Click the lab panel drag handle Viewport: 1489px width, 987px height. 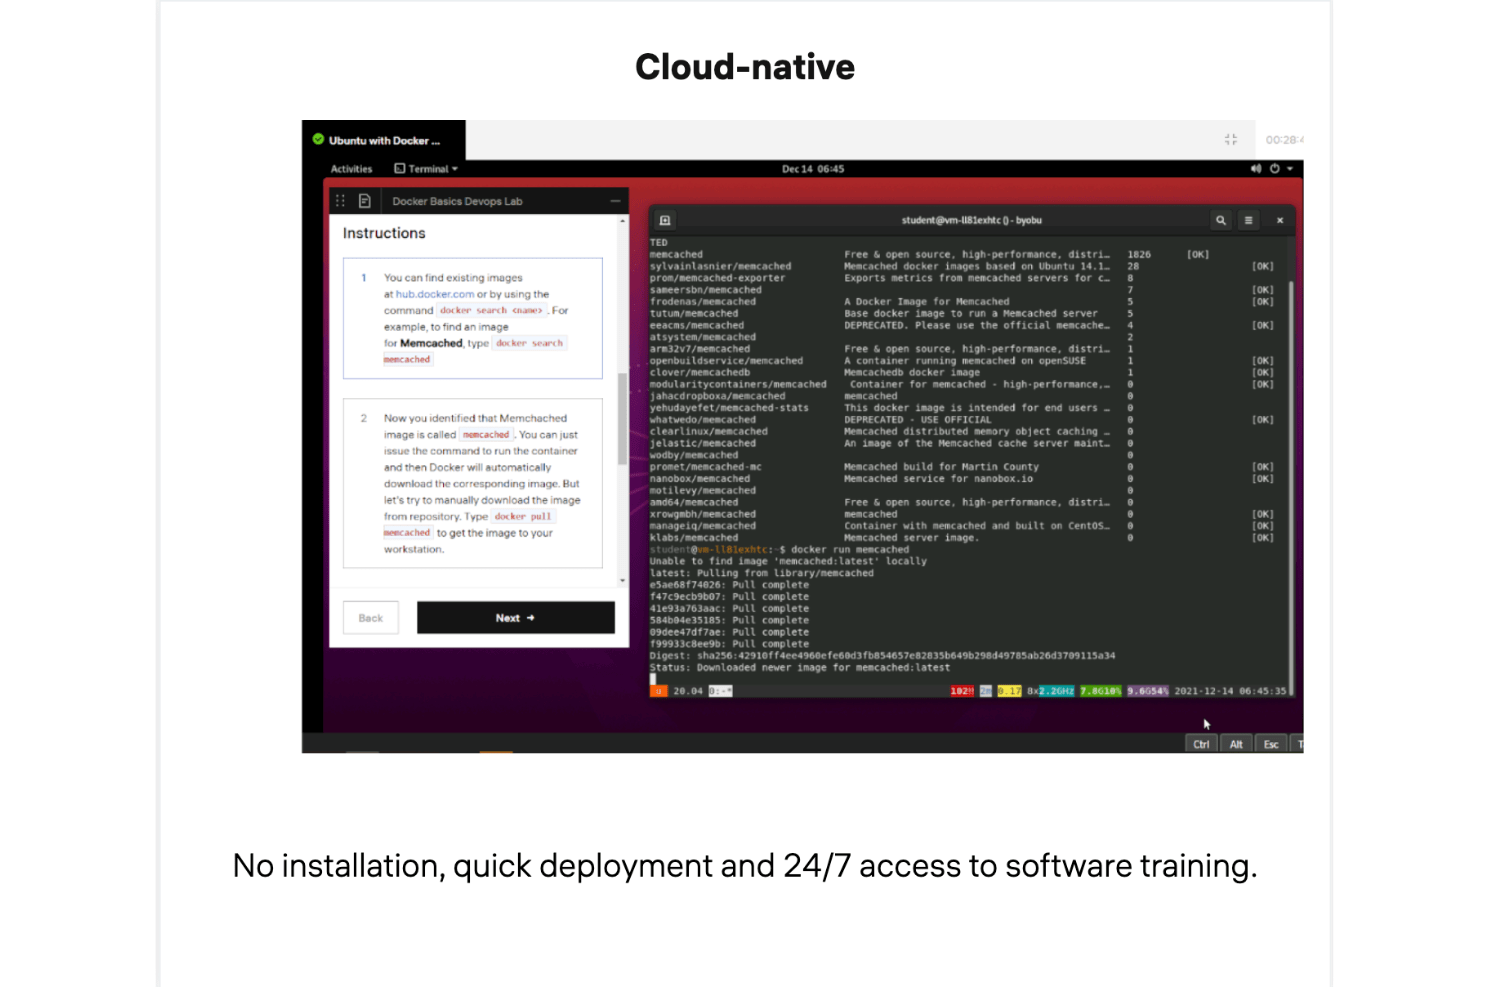(341, 201)
